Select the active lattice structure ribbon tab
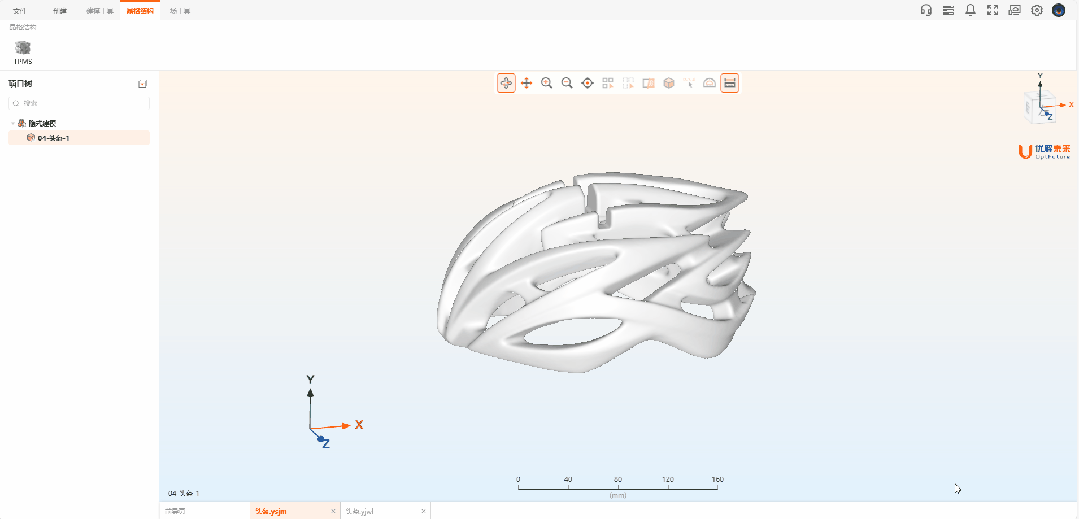Viewport: 1079px width, 519px height. [140, 11]
